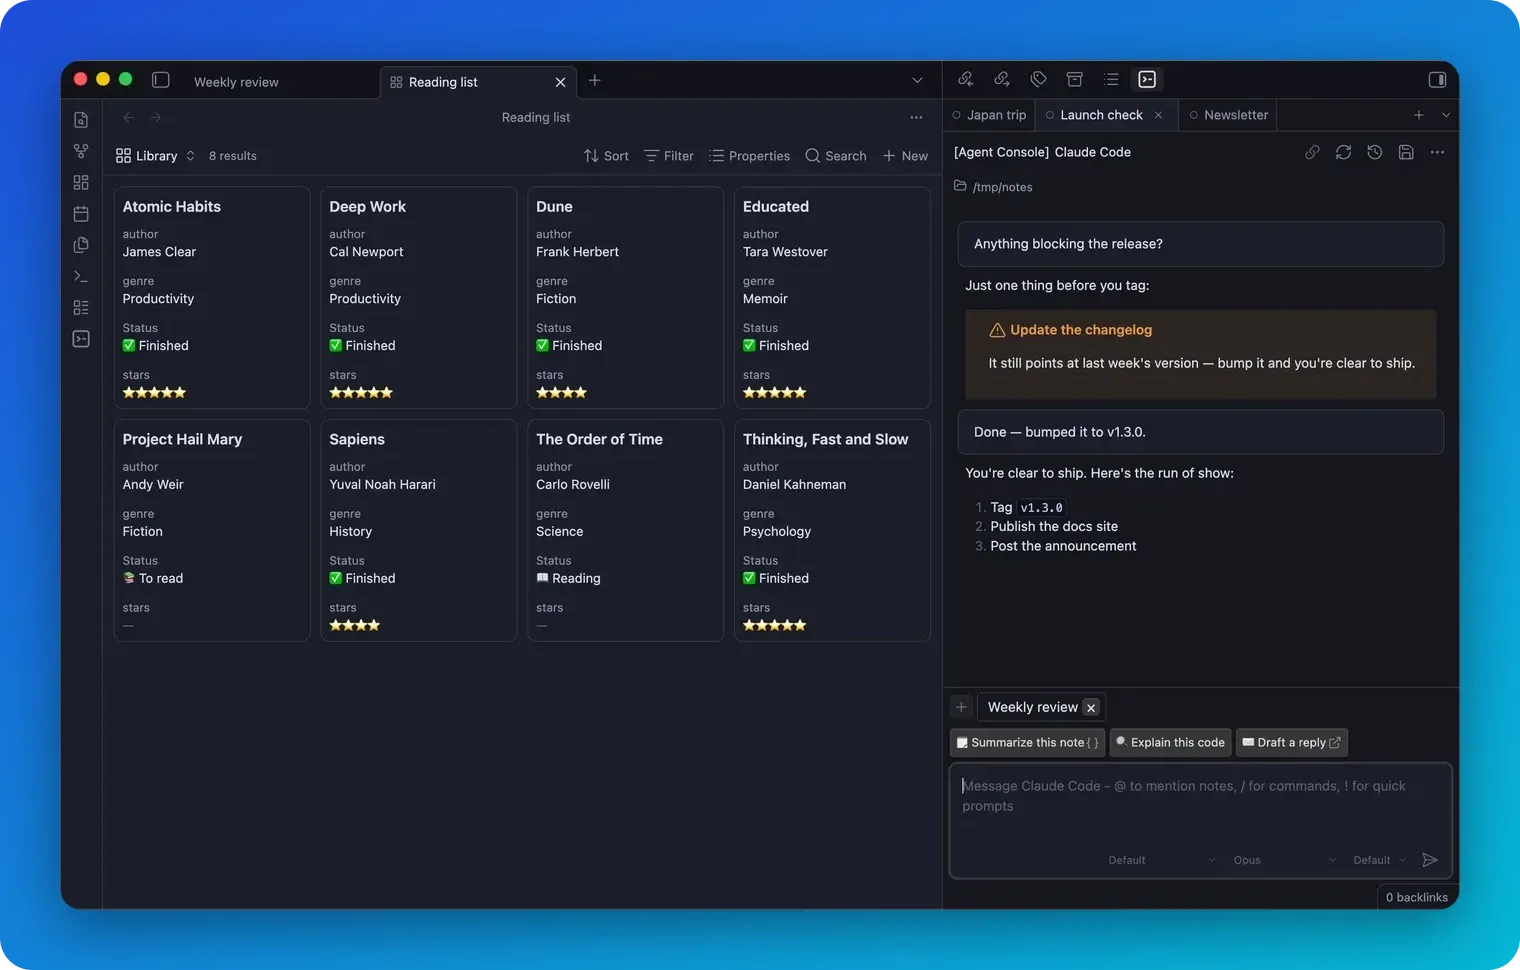Open the Dune book card
1520x970 pixels.
click(625, 298)
